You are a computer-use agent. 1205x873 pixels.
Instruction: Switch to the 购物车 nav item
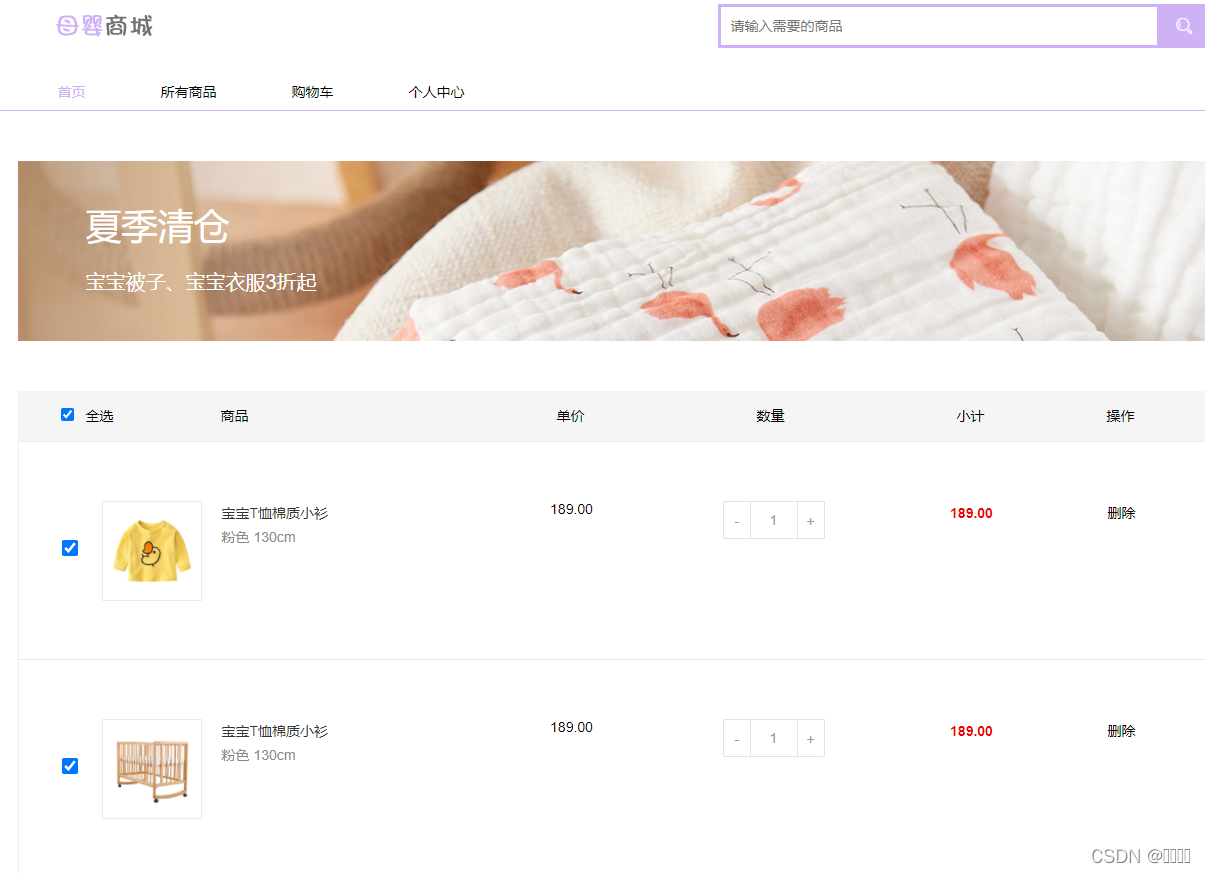tap(312, 91)
